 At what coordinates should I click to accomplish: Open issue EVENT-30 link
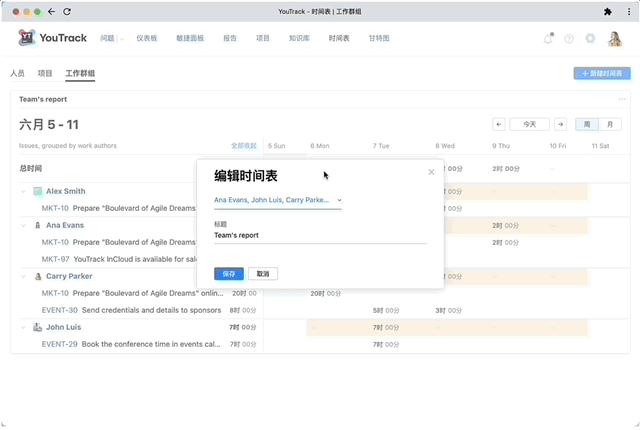point(60,310)
